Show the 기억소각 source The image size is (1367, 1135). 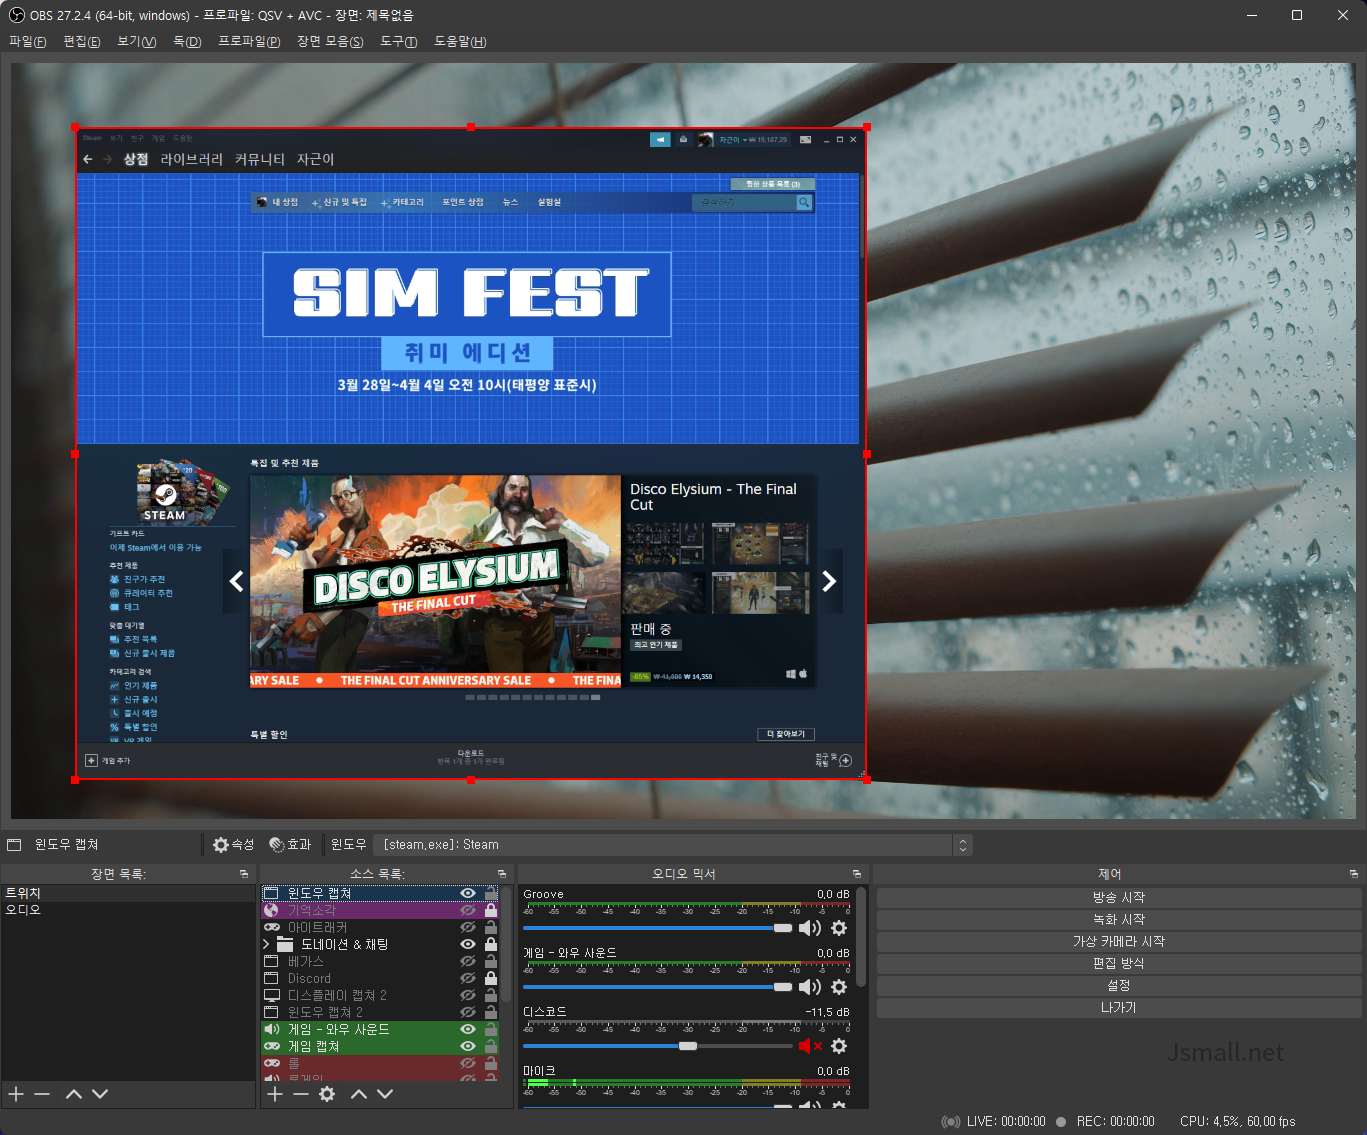point(467,910)
